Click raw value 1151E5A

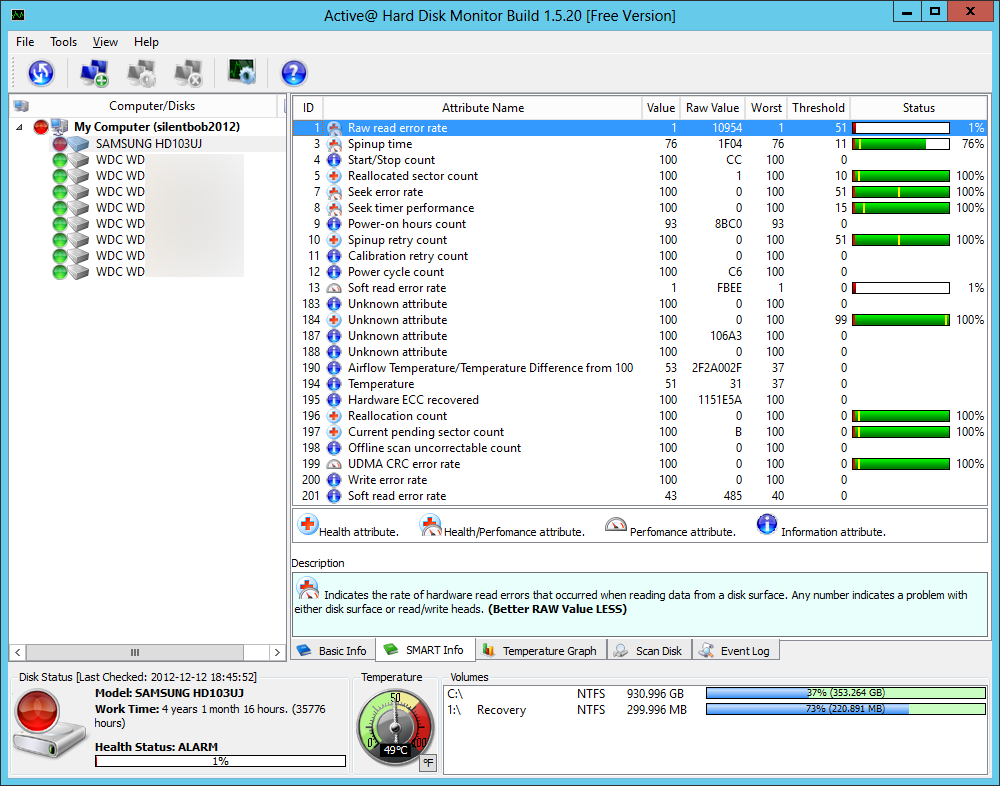pyautogui.click(x=719, y=400)
